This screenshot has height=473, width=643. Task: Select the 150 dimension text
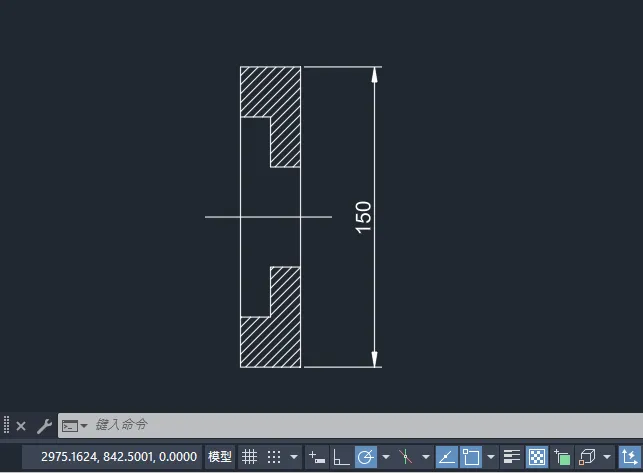363,217
